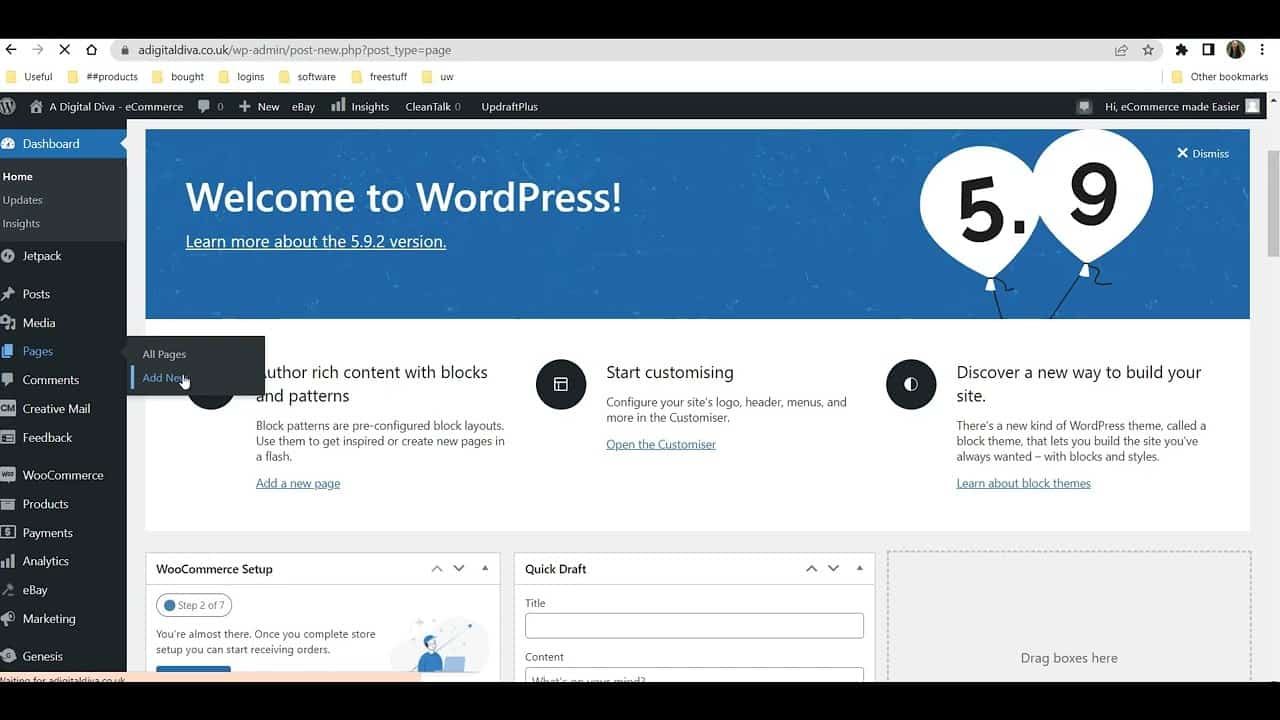Open CleanTalk in the admin bar
The width and height of the screenshot is (1280, 720).
[432, 106]
